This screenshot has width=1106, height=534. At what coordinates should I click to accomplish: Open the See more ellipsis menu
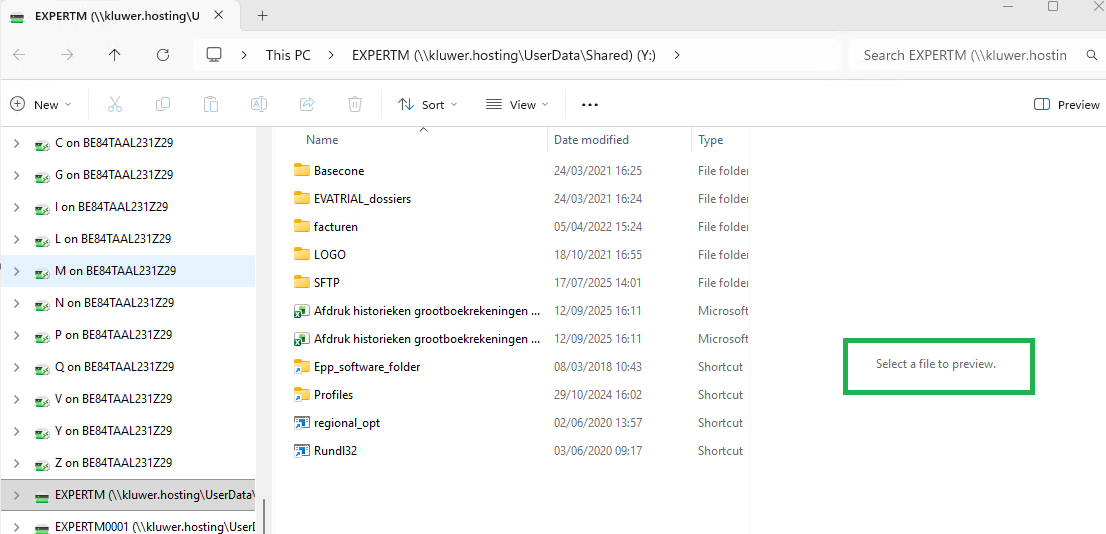pos(590,104)
